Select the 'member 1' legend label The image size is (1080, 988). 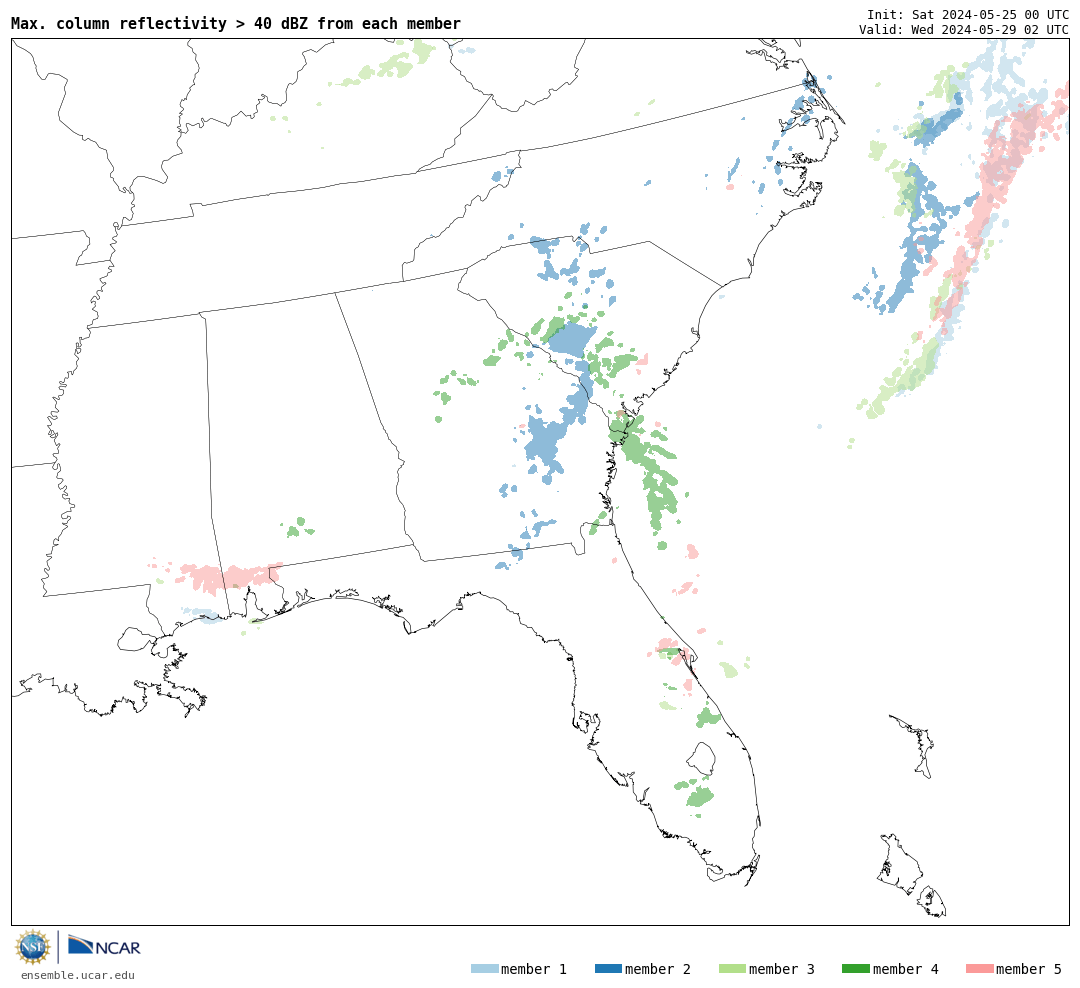click(534, 969)
